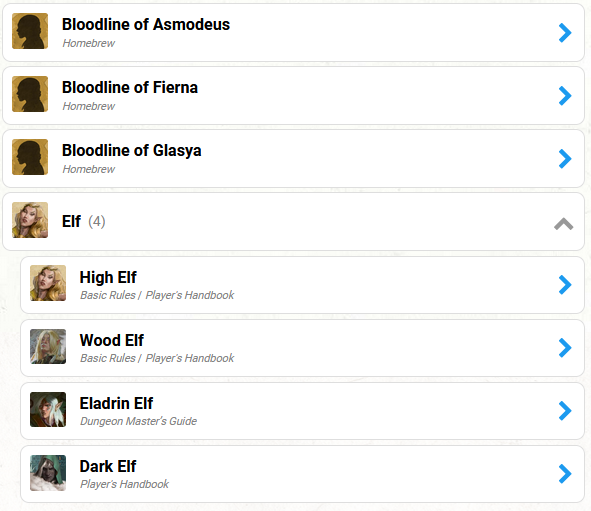Click the Bloodline of Glasya silhouette image
Viewport: 591px width, 511px height.
(30, 157)
